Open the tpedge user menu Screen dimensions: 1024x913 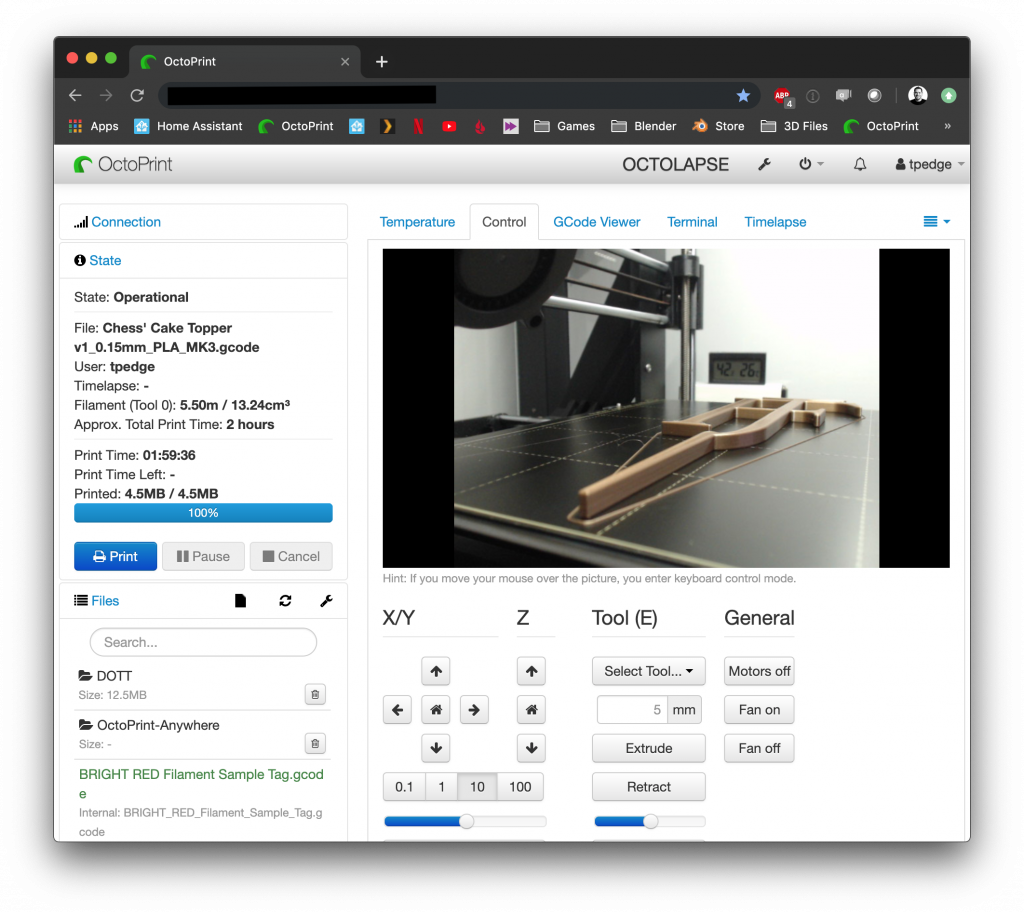(929, 165)
